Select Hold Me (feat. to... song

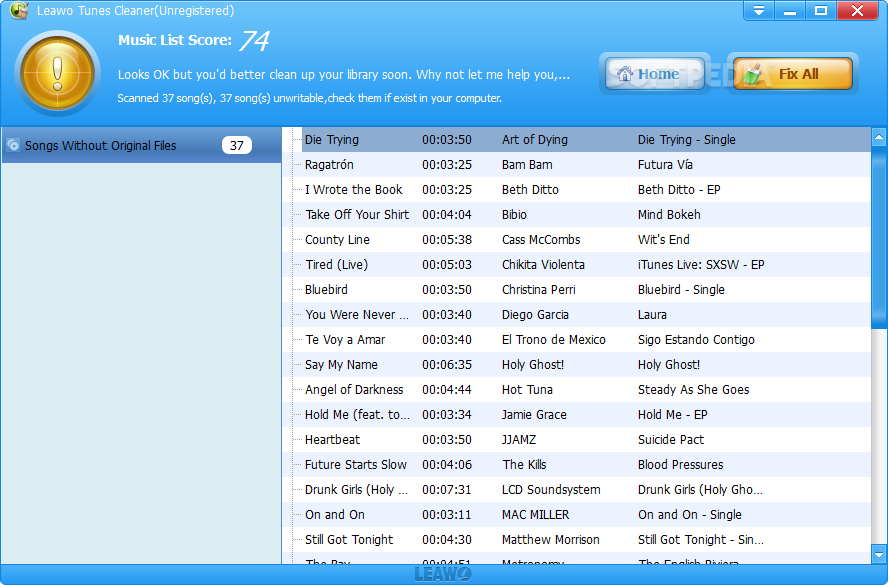tap(357, 415)
